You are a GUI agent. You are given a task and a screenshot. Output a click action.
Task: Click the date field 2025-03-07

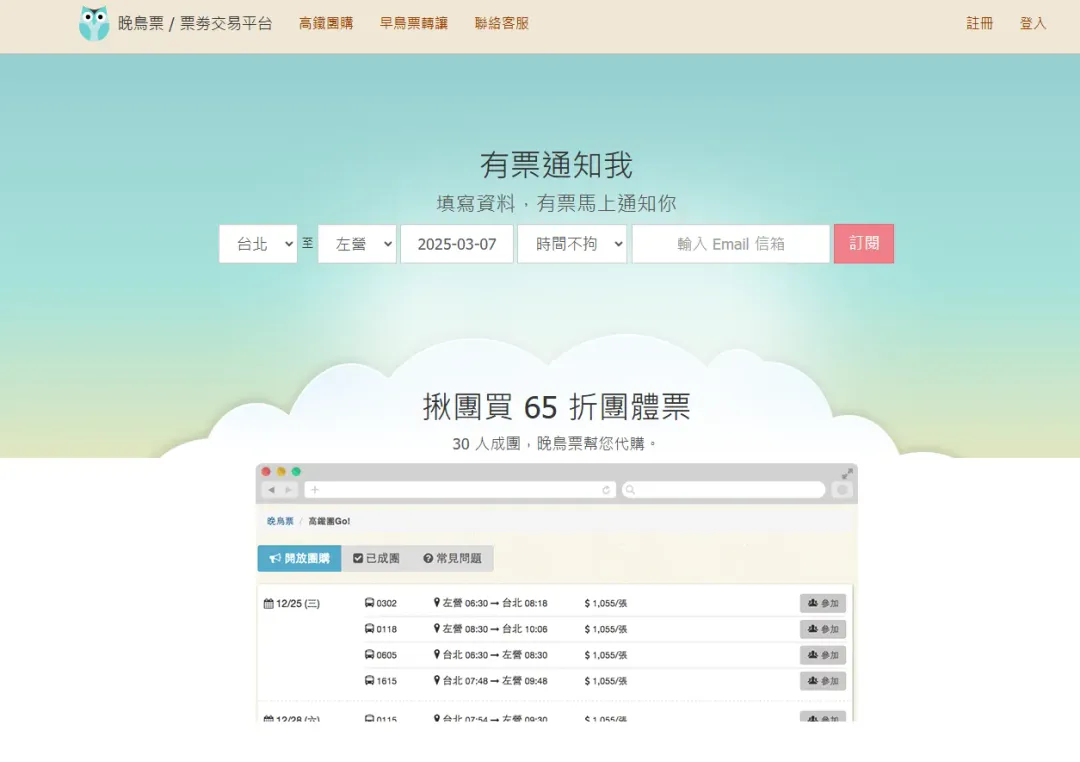pyautogui.click(x=457, y=244)
